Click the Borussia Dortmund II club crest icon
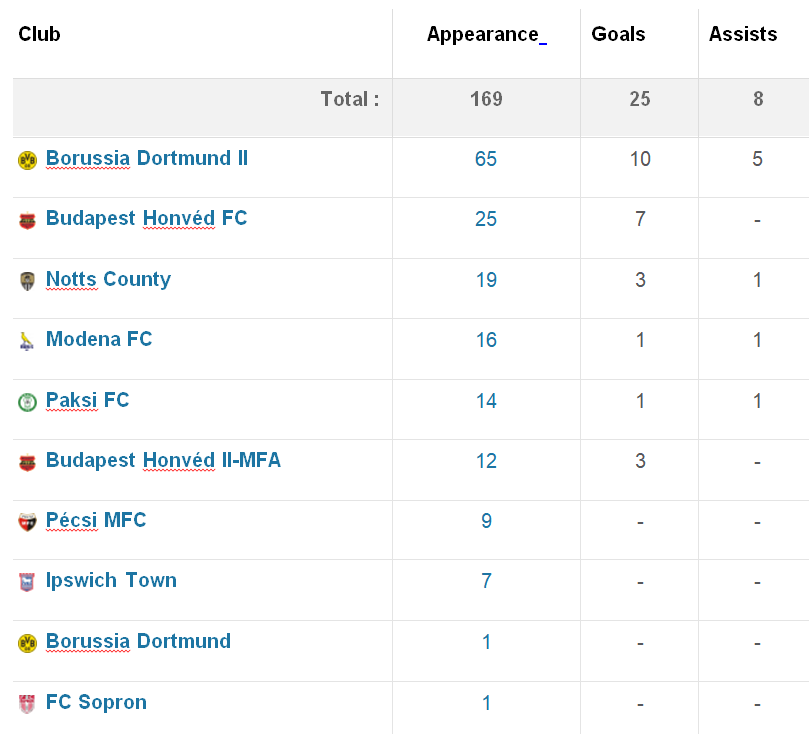 tap(27, 160)
